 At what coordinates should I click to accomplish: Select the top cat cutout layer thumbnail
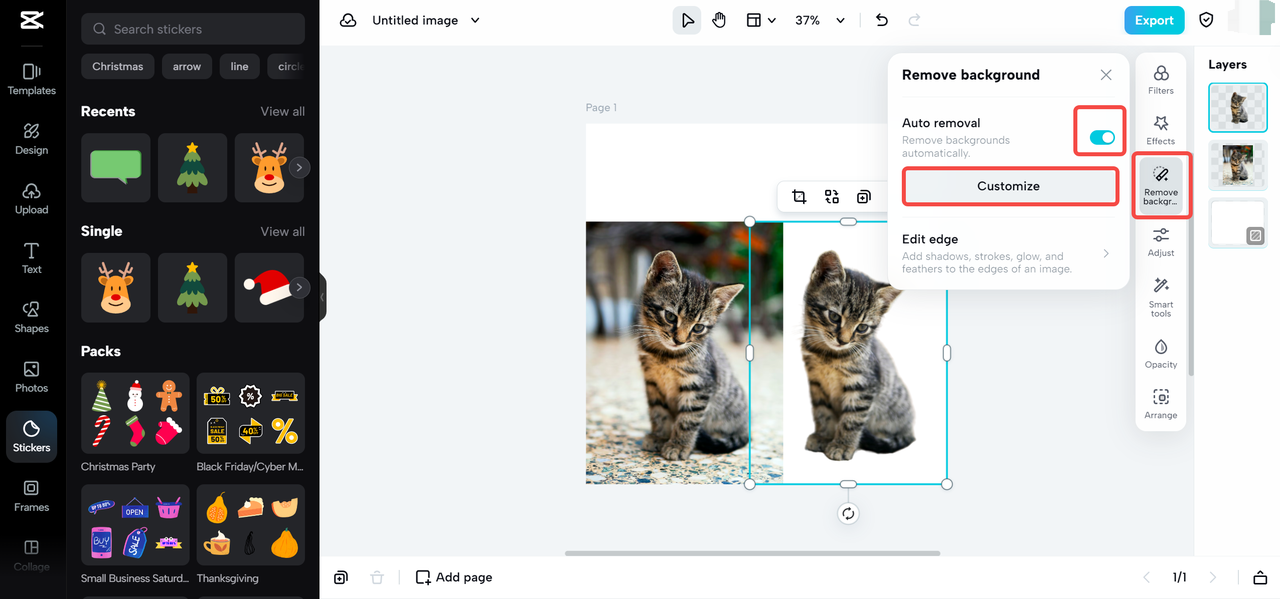pos(1238,107)
